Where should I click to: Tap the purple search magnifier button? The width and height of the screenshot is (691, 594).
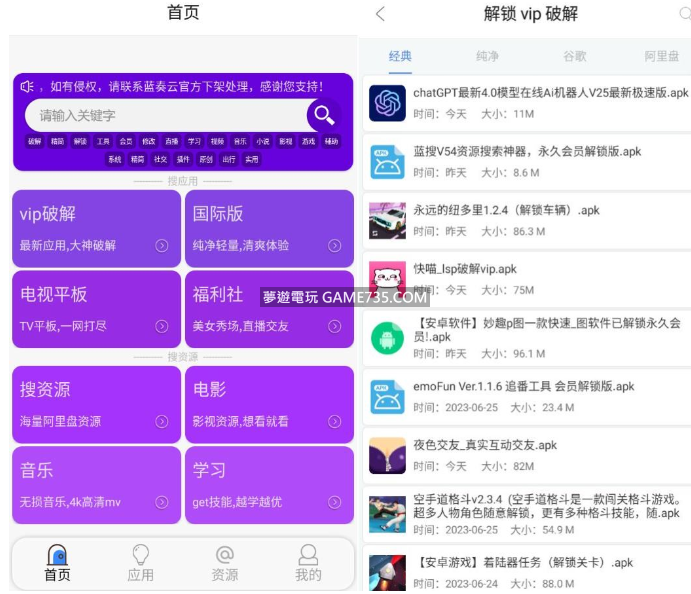pos(324,115)
